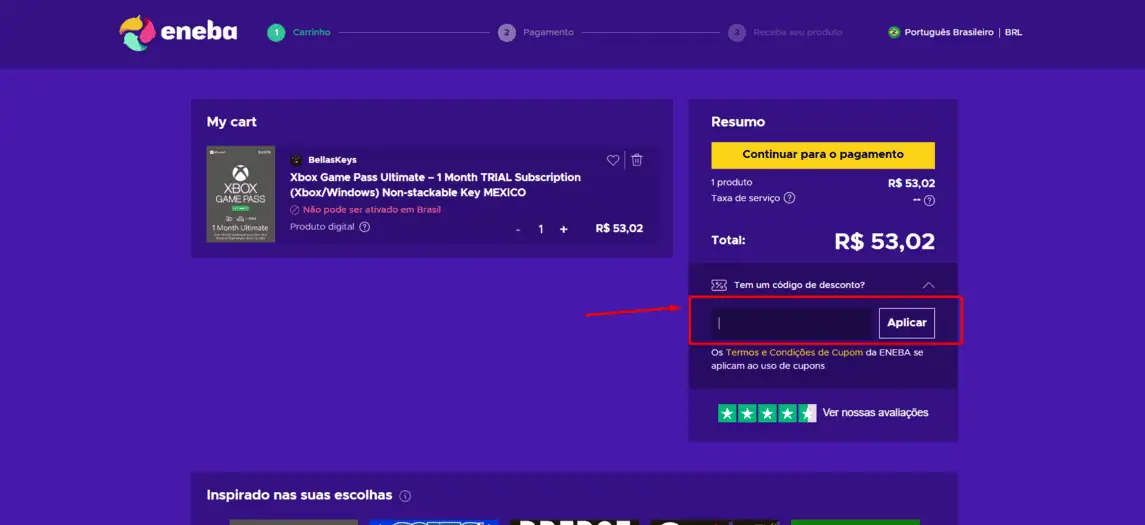Open Termos e Condições de Cupom link
Screen dimensions: 1145x525
[x=794, y=353]
